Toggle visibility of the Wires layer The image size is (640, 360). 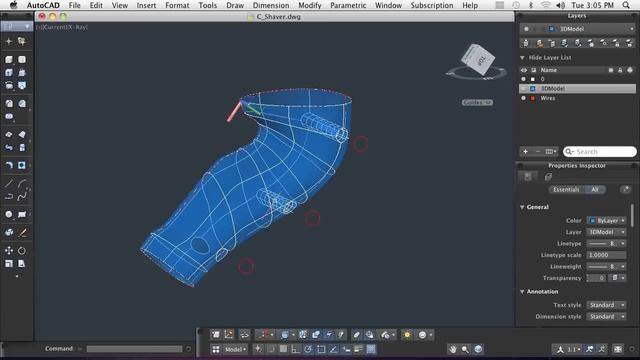pyautogui.click(x=524, y=98)
